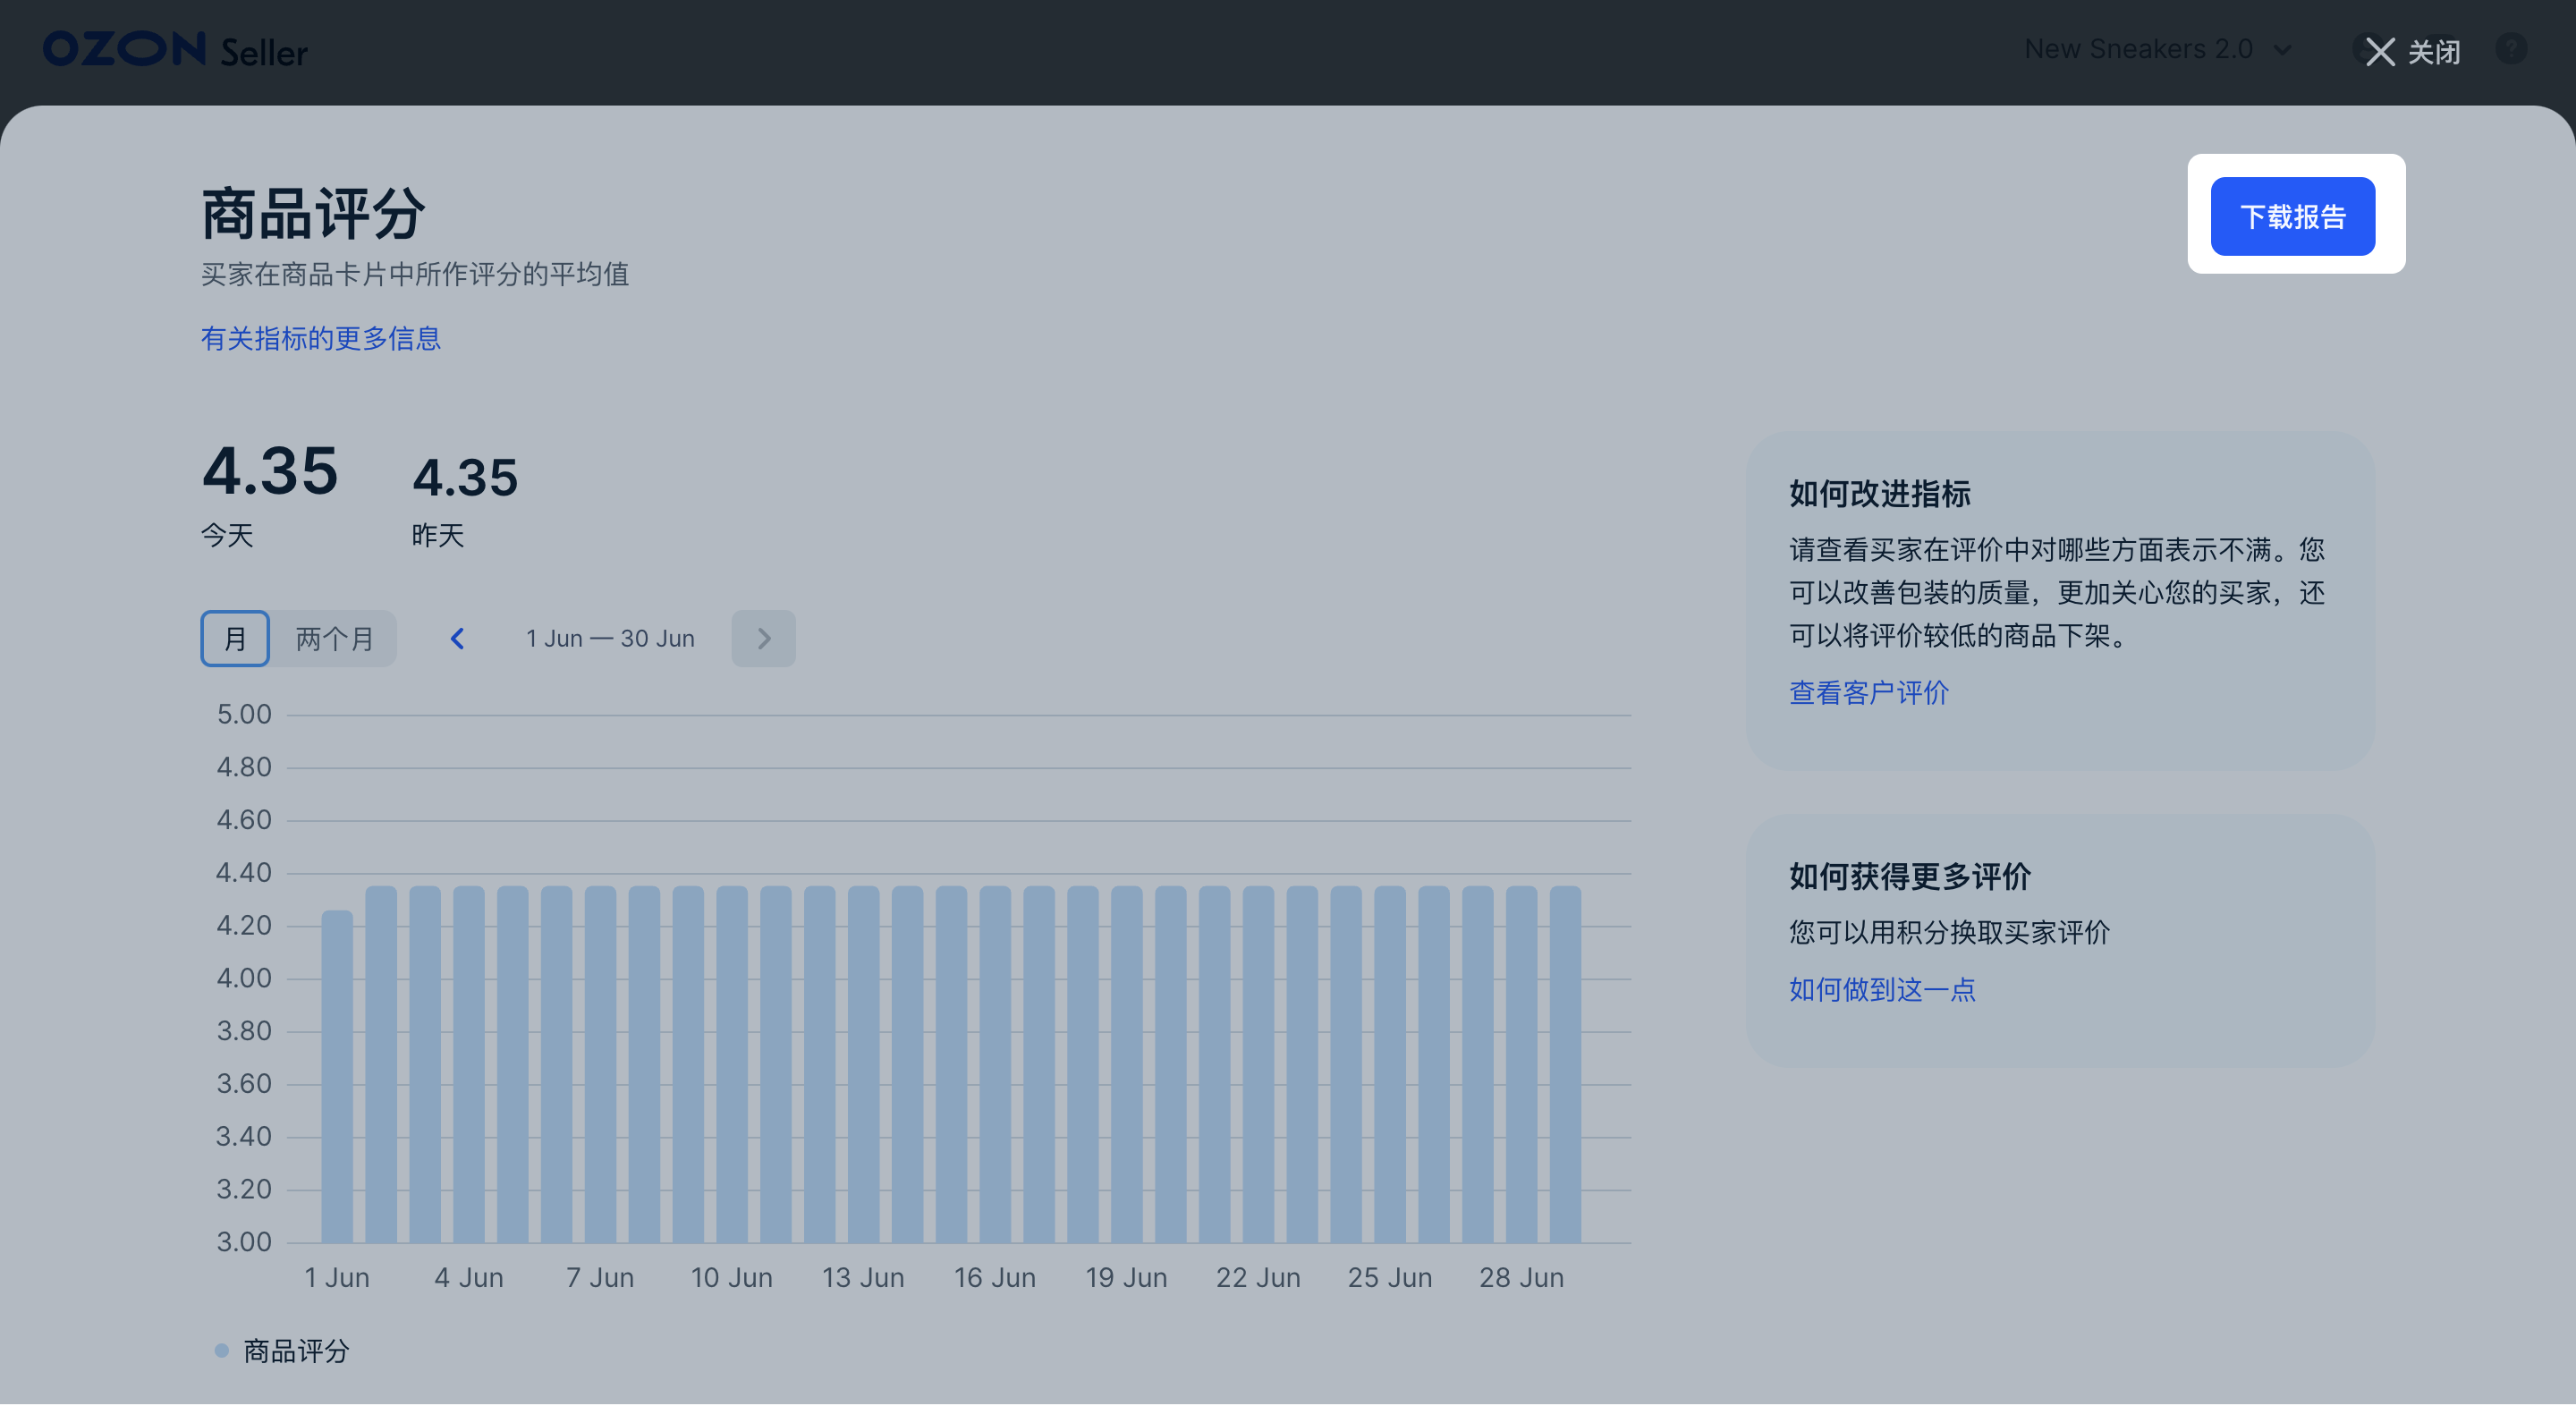Viewport: 2576px width, 1406px height.
Task: Click the left navigation arrow icon
Action: click(x=457, y=637)
